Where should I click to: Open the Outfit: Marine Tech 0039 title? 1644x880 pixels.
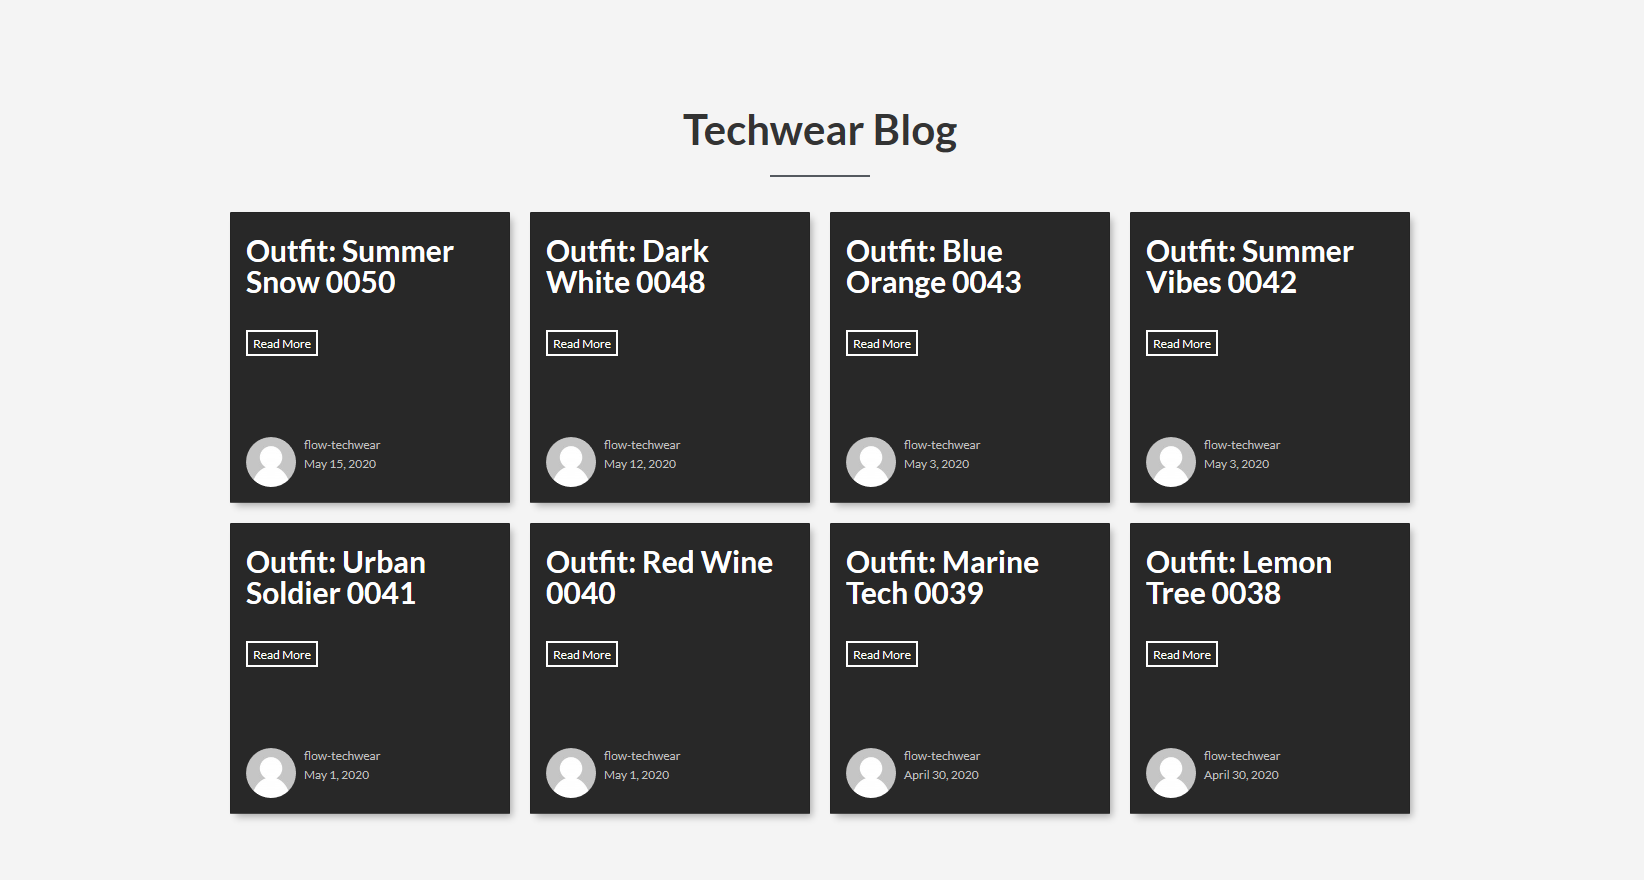(x=943, y=578)
